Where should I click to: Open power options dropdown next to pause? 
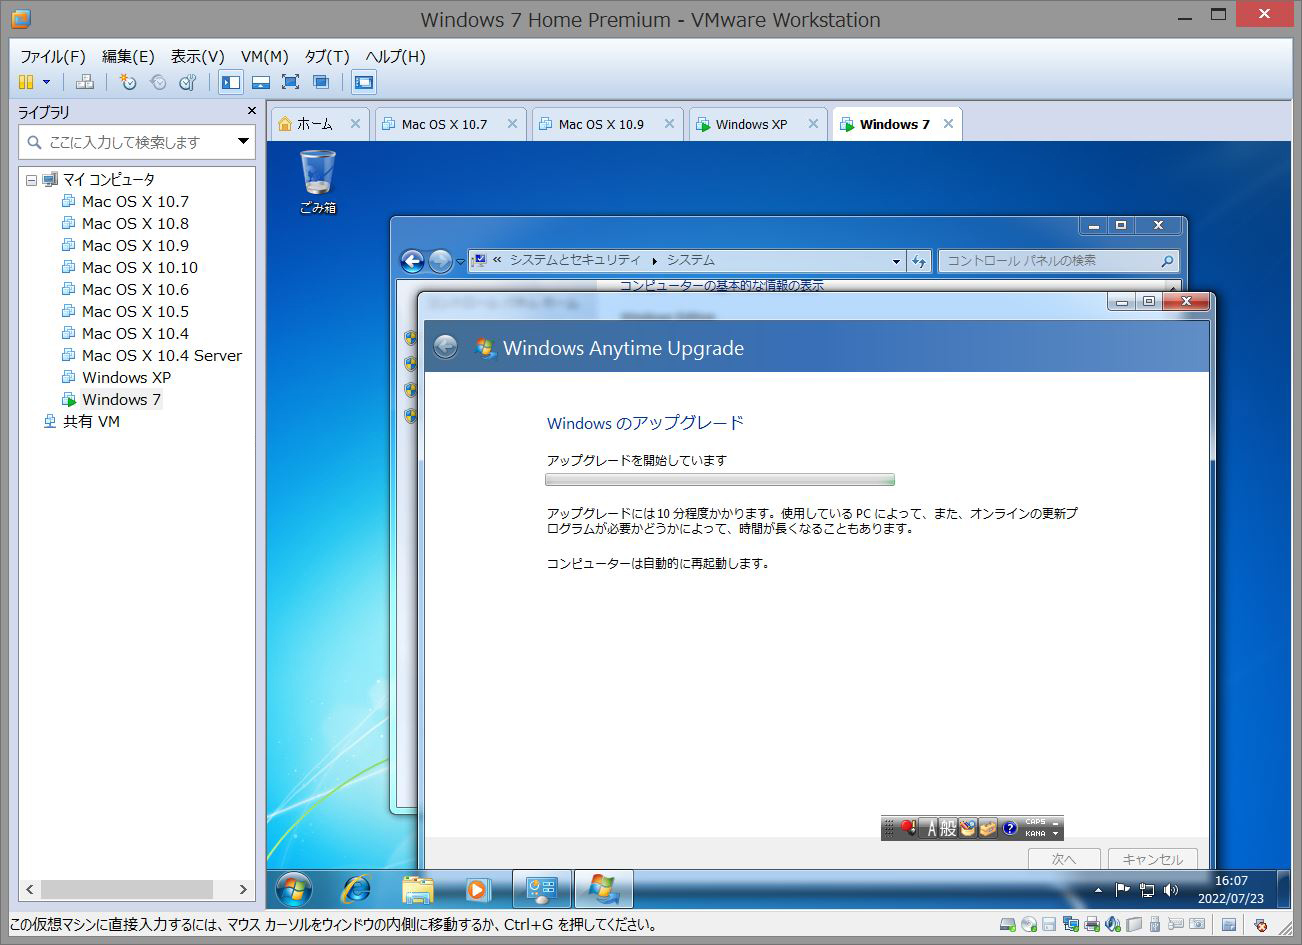46,82
